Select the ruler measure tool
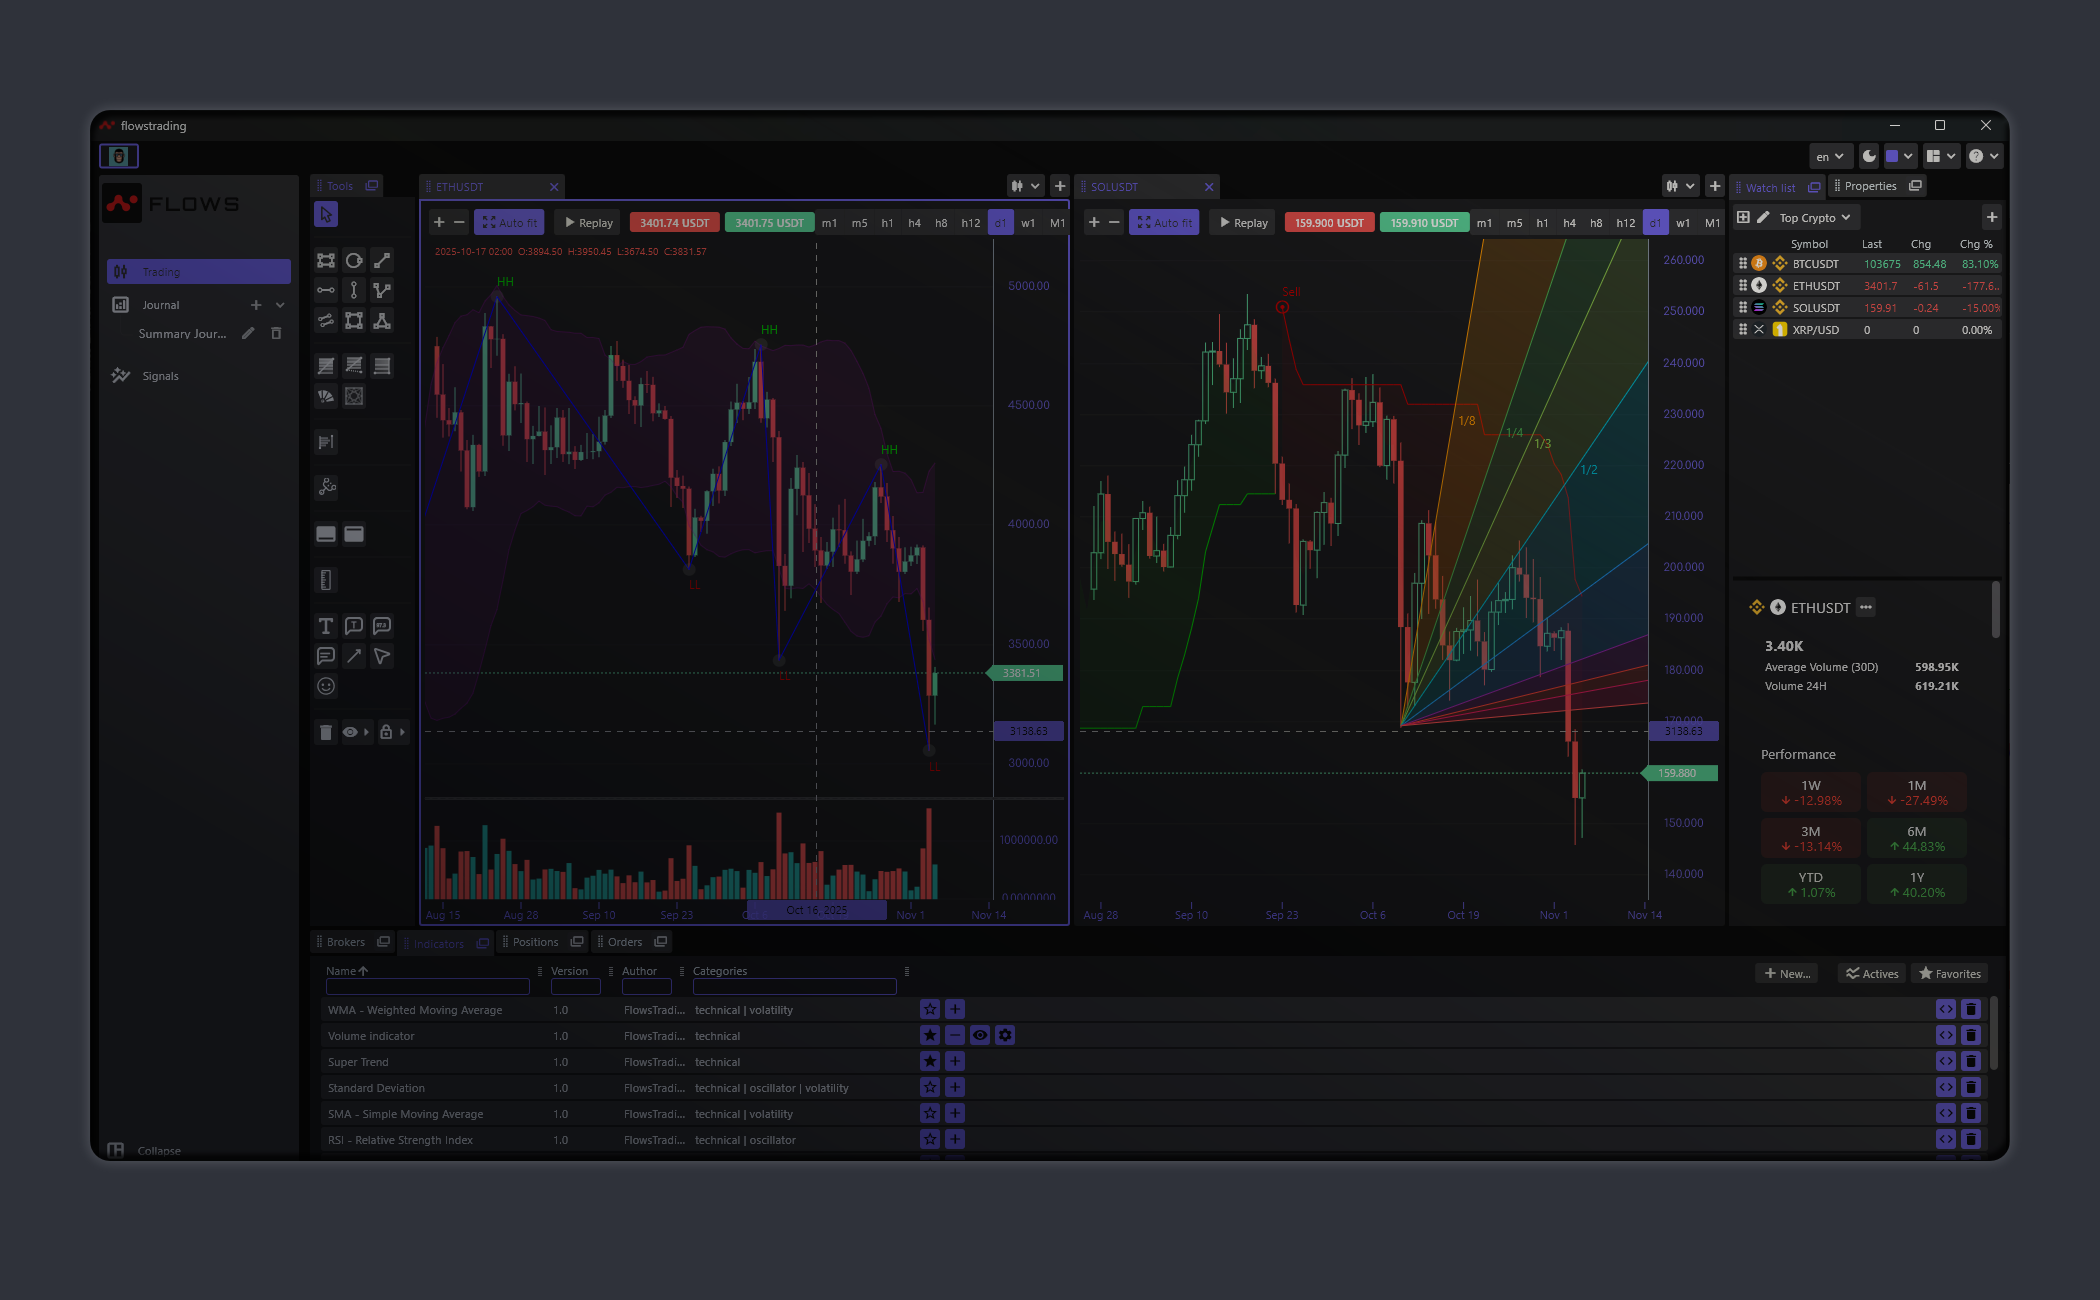The width and height of the screenshot is (2100, 1300). (325, 580)
